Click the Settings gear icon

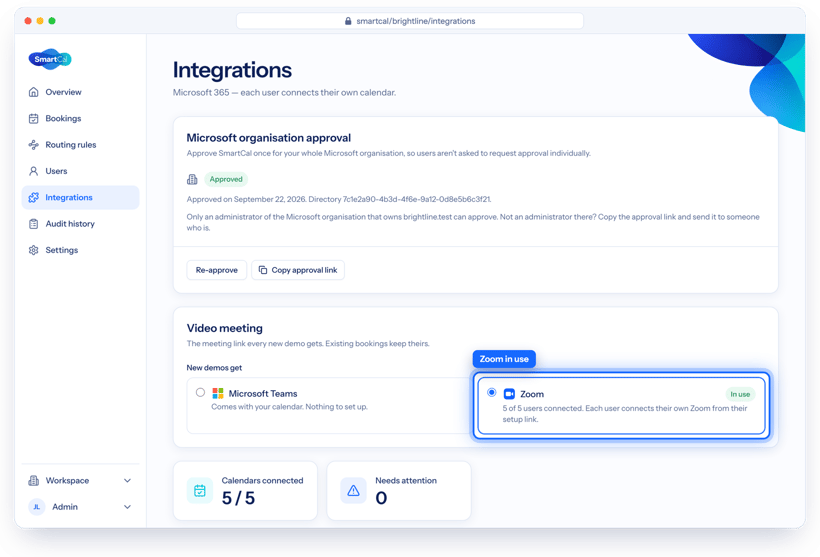33,250
